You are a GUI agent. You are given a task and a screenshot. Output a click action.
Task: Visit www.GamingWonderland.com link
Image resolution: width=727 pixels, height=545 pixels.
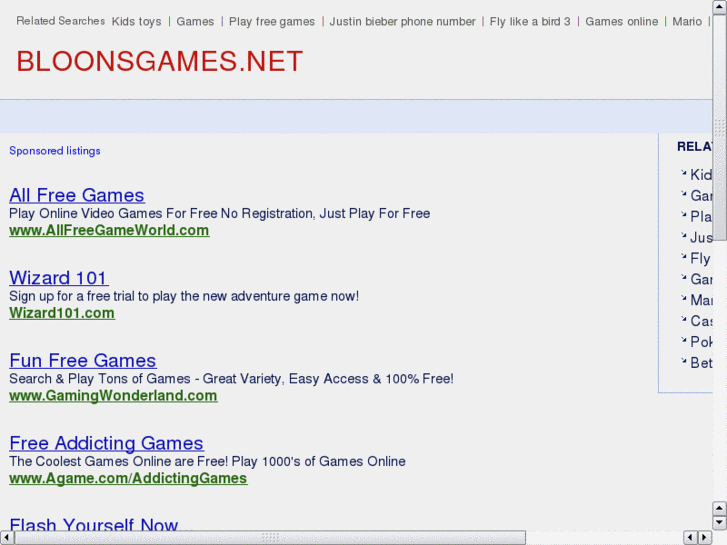tap(113, 396)
